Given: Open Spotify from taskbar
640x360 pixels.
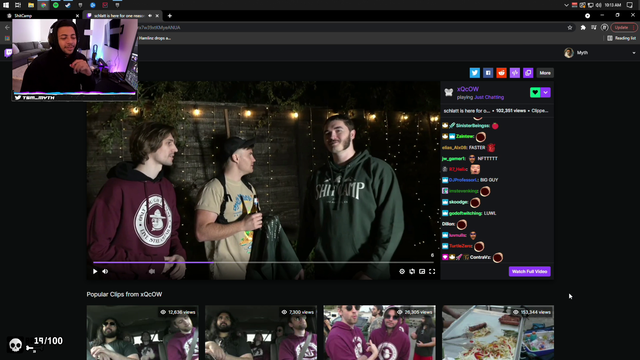Looking at the screenshot, I should pyautogui.click(x=56, y=5).
